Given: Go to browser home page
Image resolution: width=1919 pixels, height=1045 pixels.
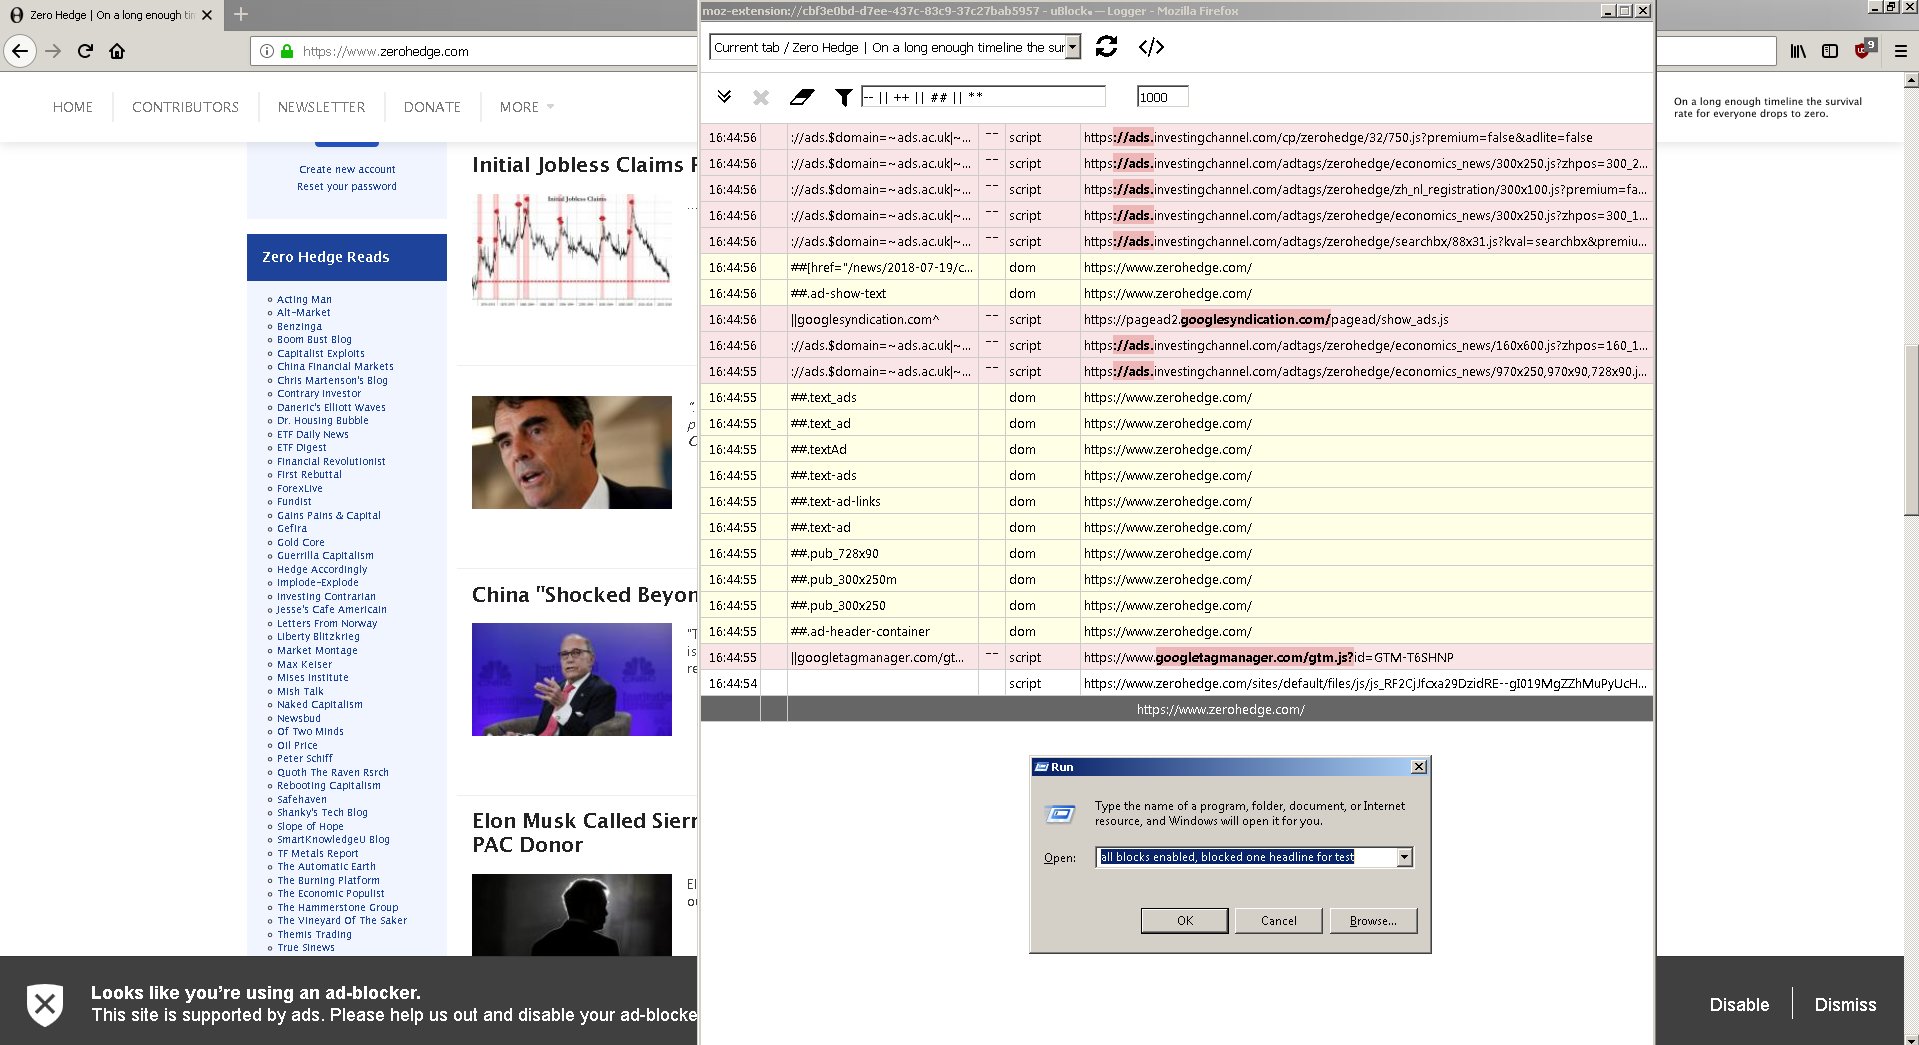Looking at the screenshot, I should [117, 51].
